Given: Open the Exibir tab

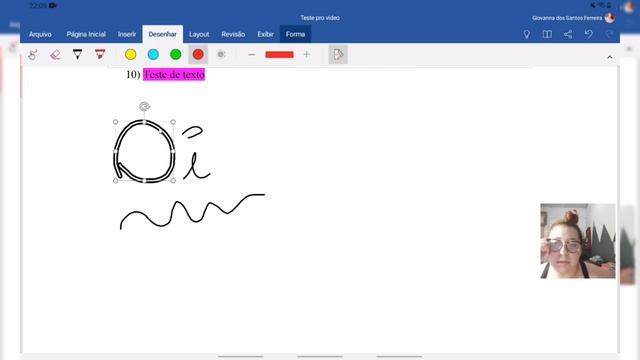Looking at the screenshot, I should 265,34.
